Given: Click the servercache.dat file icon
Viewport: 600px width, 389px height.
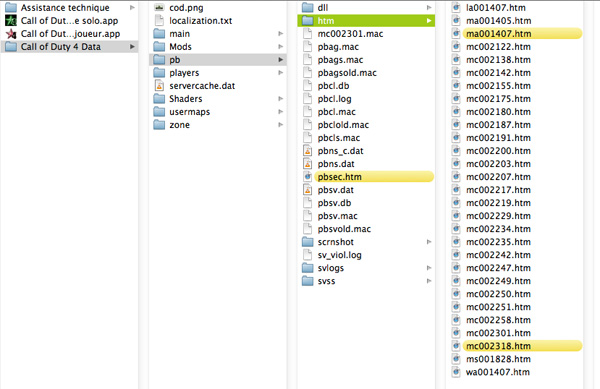Looking at the screenshot, I should coord(159,86).
